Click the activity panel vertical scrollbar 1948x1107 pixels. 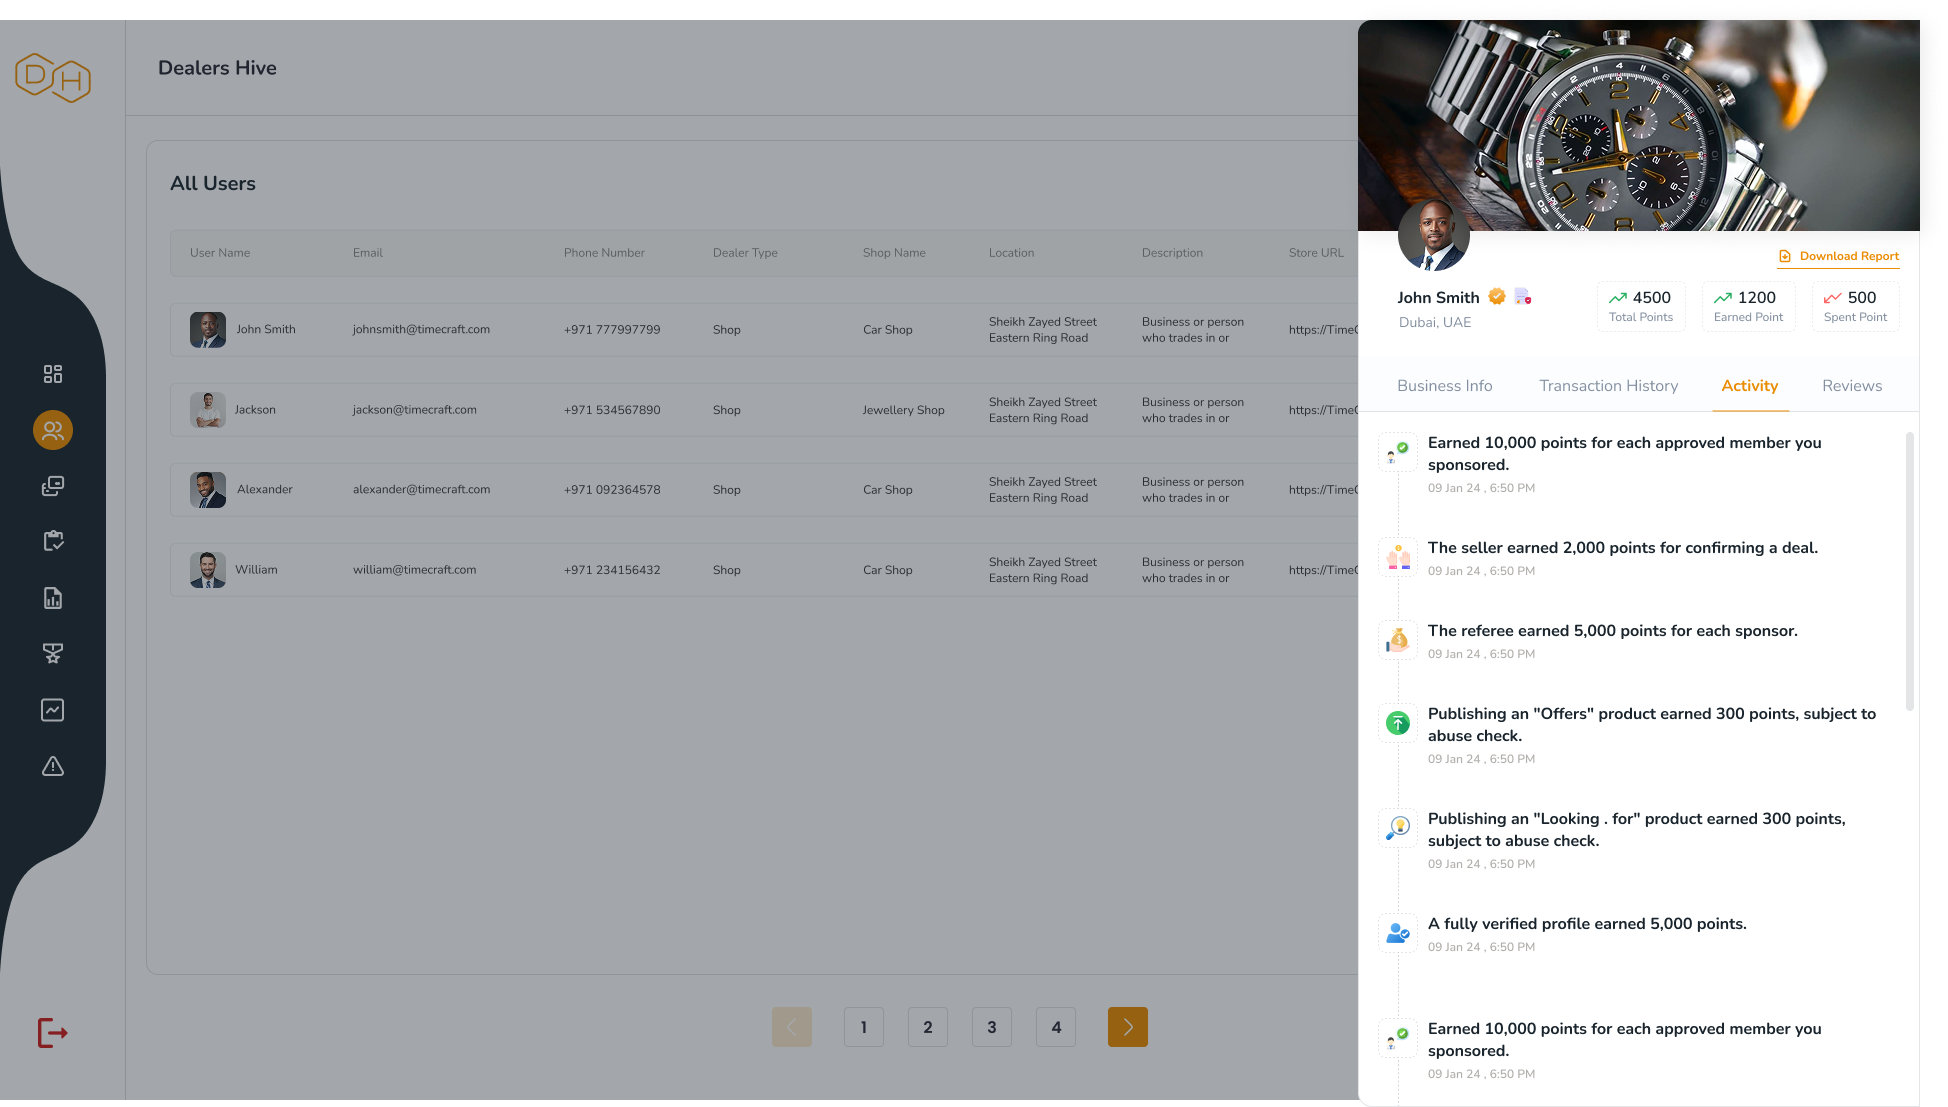(x=1909, y=571)
